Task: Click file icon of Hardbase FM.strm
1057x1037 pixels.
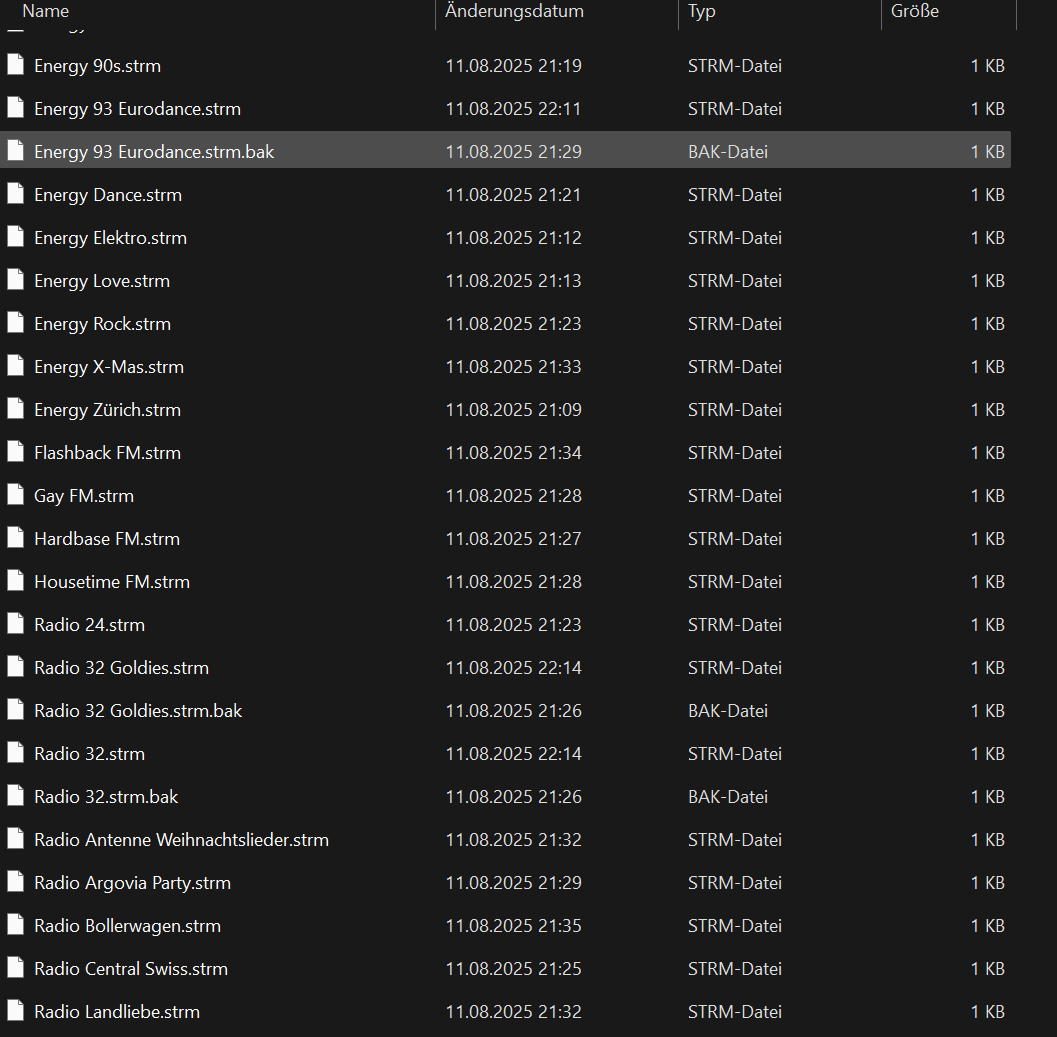Action: tap(16, 537)
